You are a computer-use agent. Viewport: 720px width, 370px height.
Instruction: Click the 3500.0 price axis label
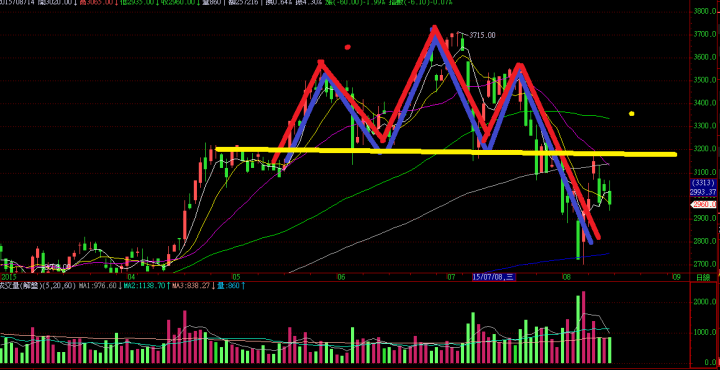click(x=705, y=80)
